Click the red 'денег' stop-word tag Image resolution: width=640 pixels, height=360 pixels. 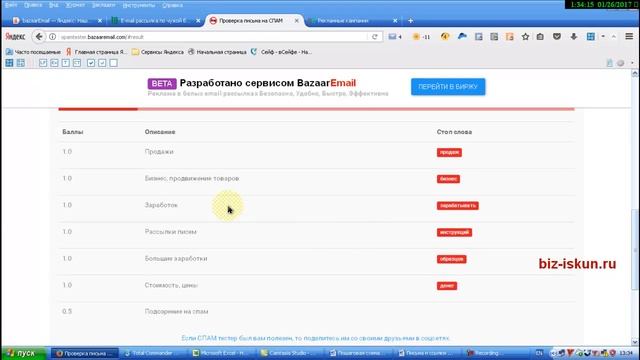tap(447, 286)
